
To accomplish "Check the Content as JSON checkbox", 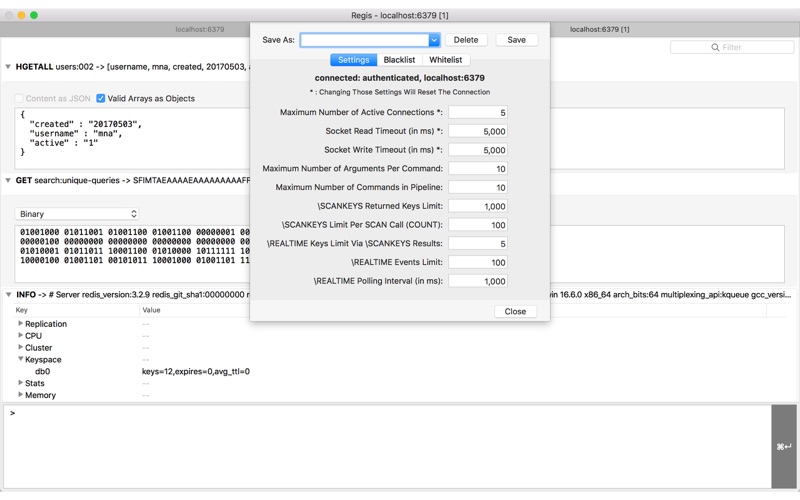I will tap(19, 98).
